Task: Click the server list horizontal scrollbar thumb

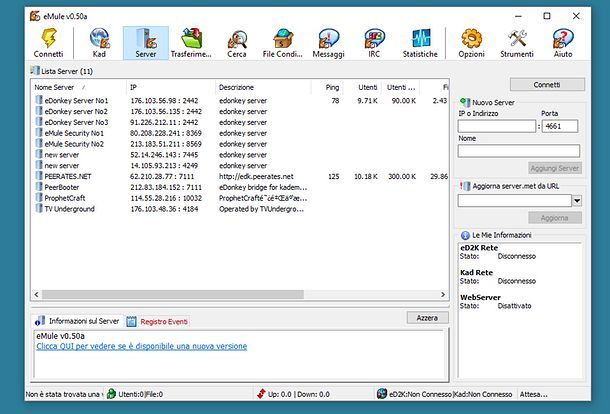Action: click(x=173, y=295)
